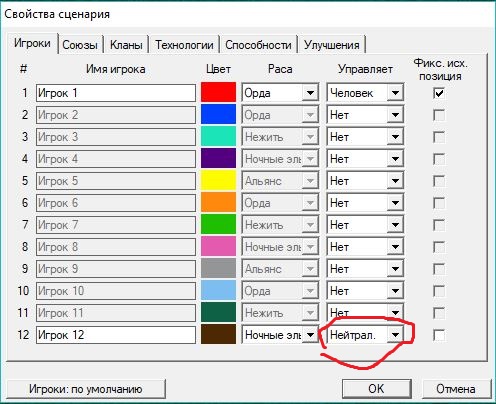Toggle fixed start position for player 5
The width and height of the screenshot is (496, 404).
(x=439, y=181)
